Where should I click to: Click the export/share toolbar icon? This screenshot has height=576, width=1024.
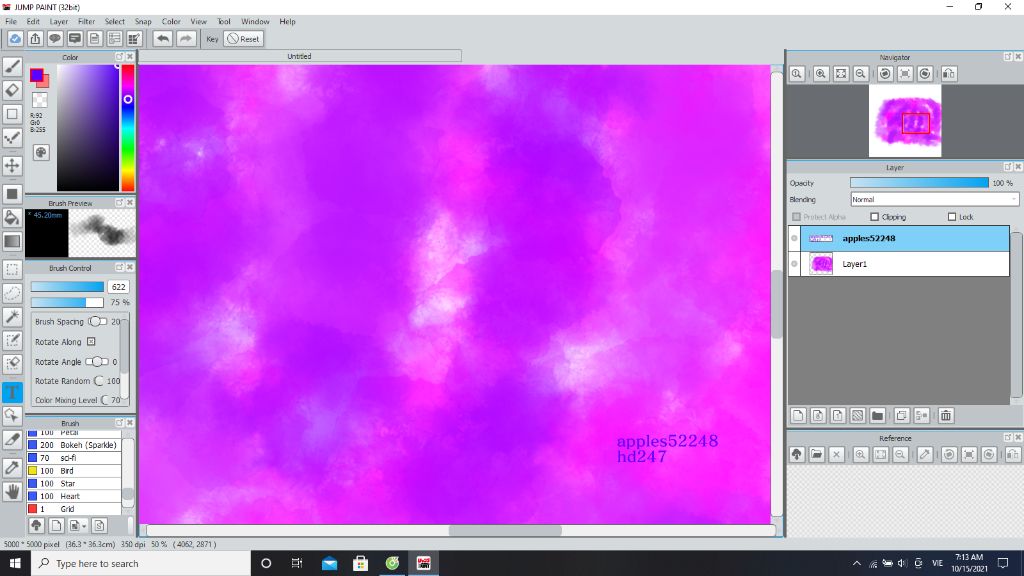[x=35, y=39]
